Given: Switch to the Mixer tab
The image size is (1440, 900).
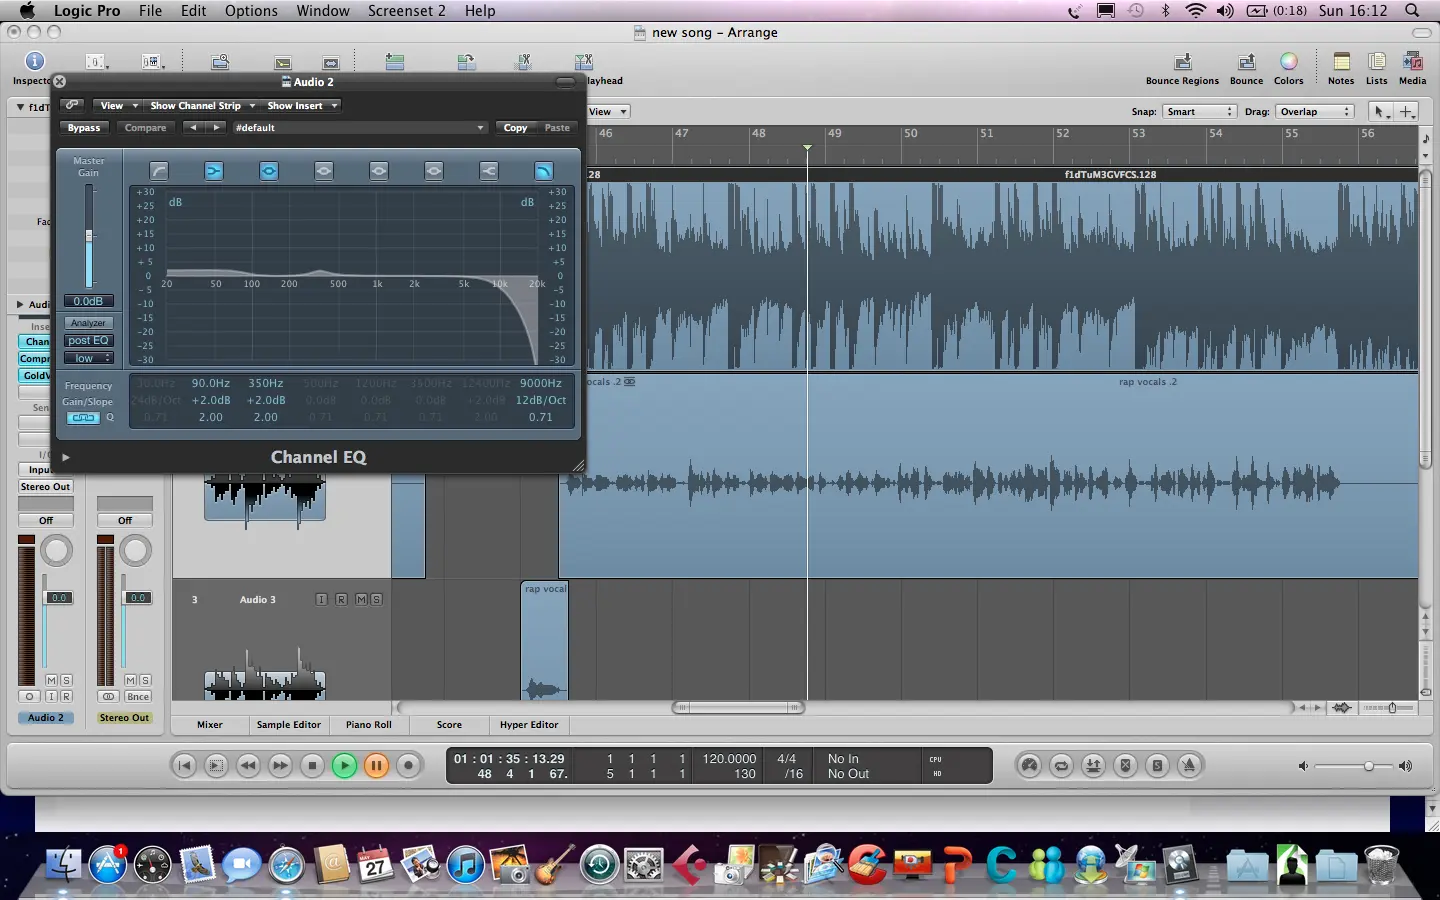Looking at the screenshot, I should click(x=210, y=725).
